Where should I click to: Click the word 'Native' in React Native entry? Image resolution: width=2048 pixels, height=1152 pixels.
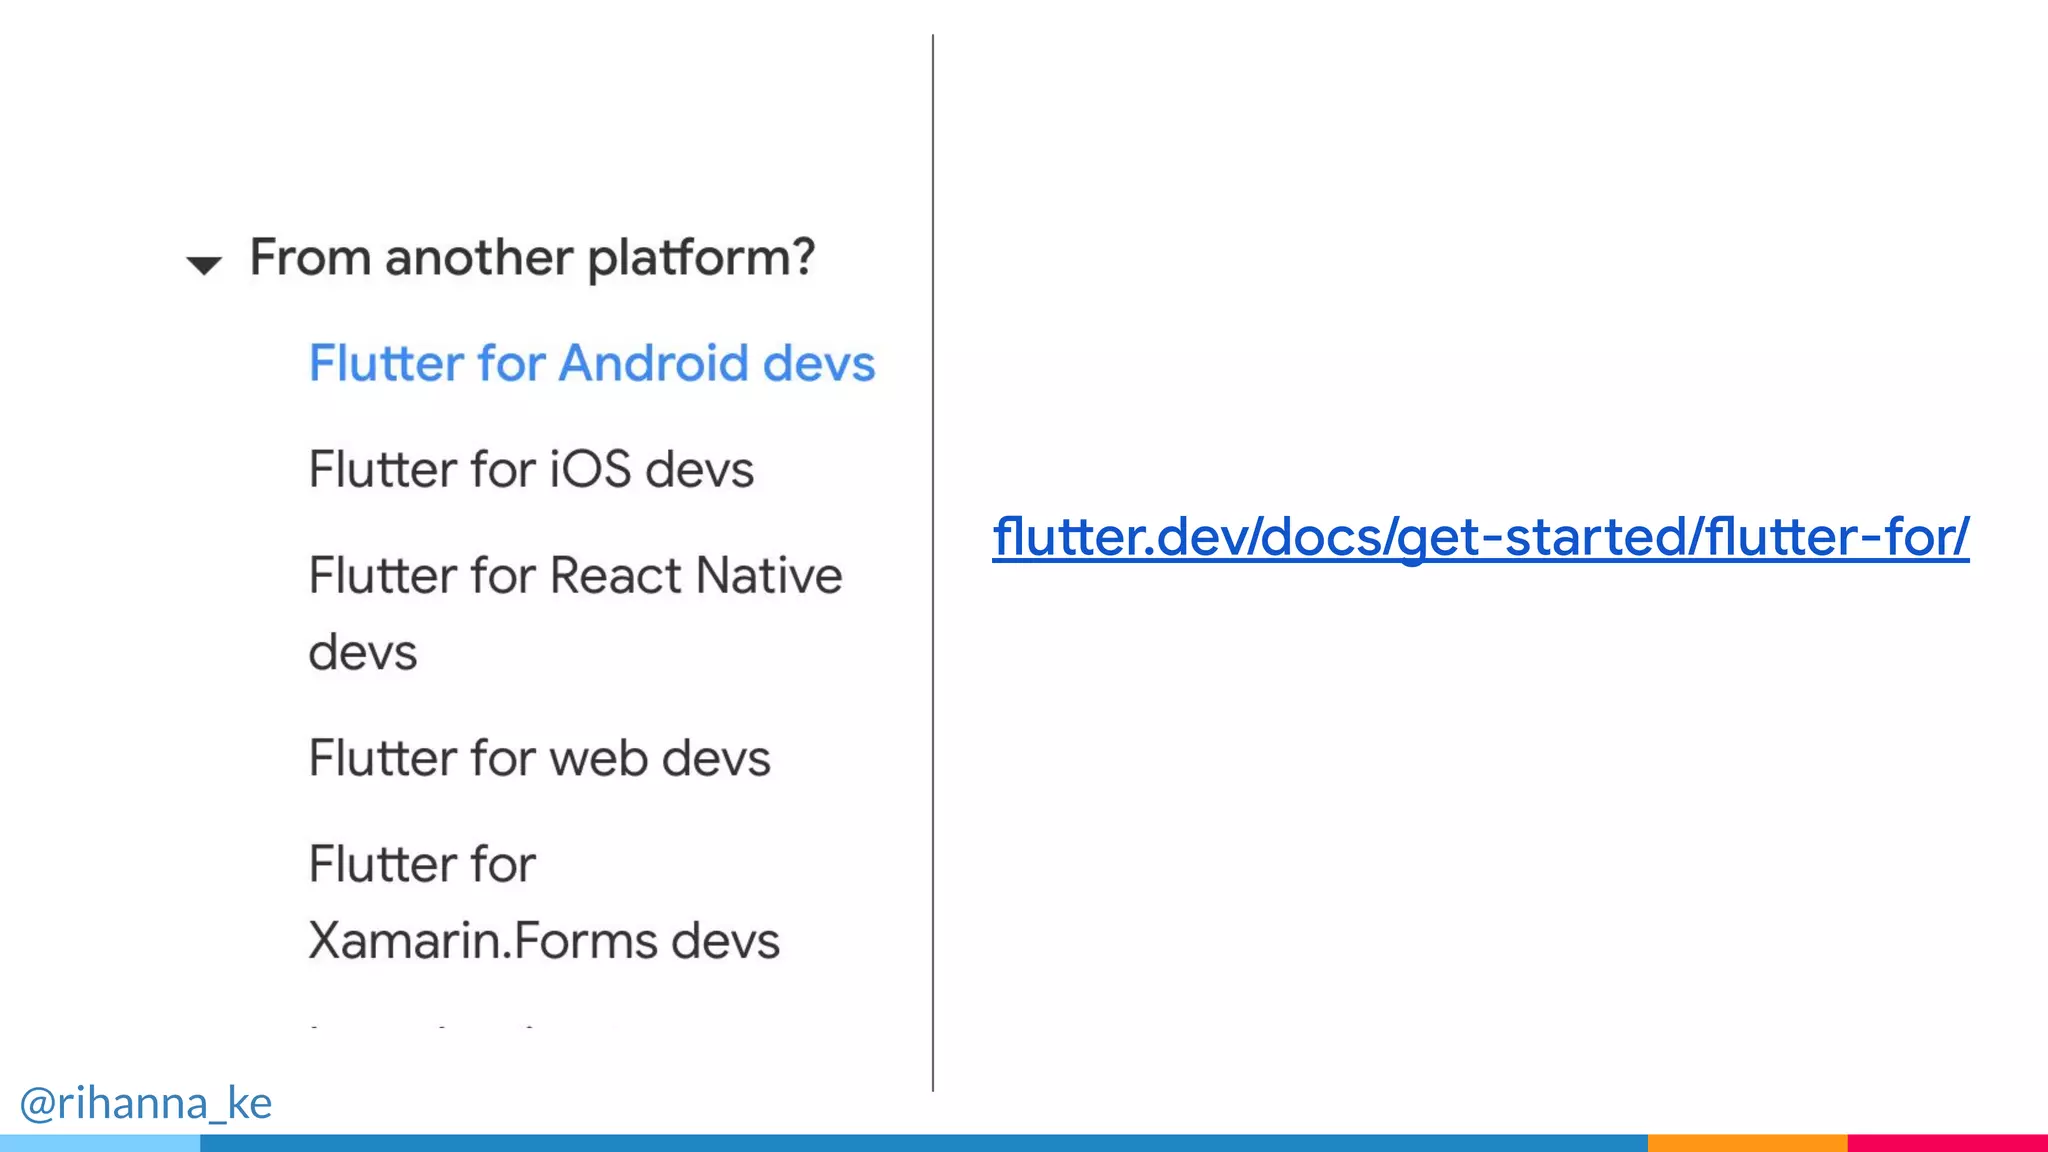(x=768, y=577)
